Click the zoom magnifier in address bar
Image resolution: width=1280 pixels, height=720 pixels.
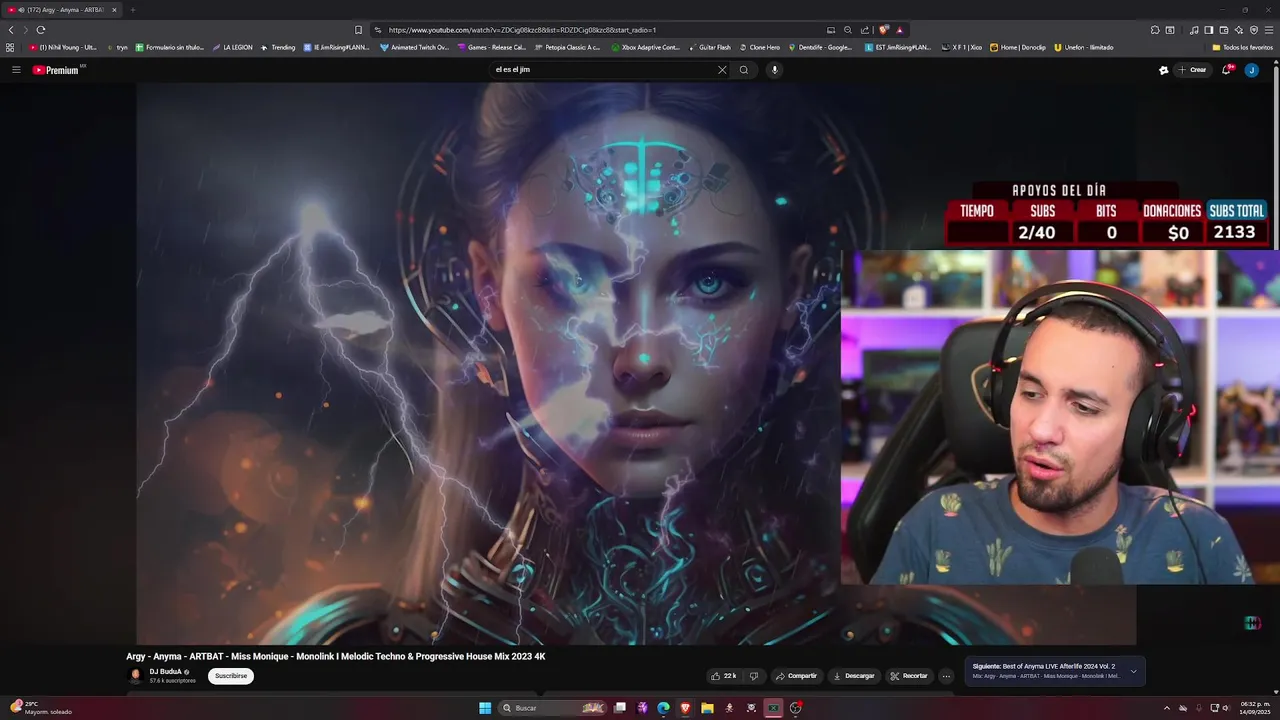click(848, 30)
